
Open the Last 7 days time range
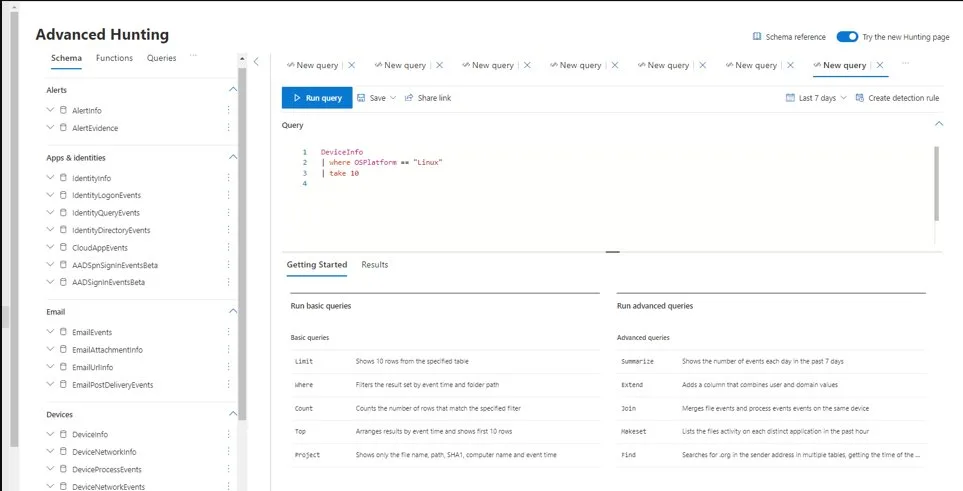[x=816, y=98]
